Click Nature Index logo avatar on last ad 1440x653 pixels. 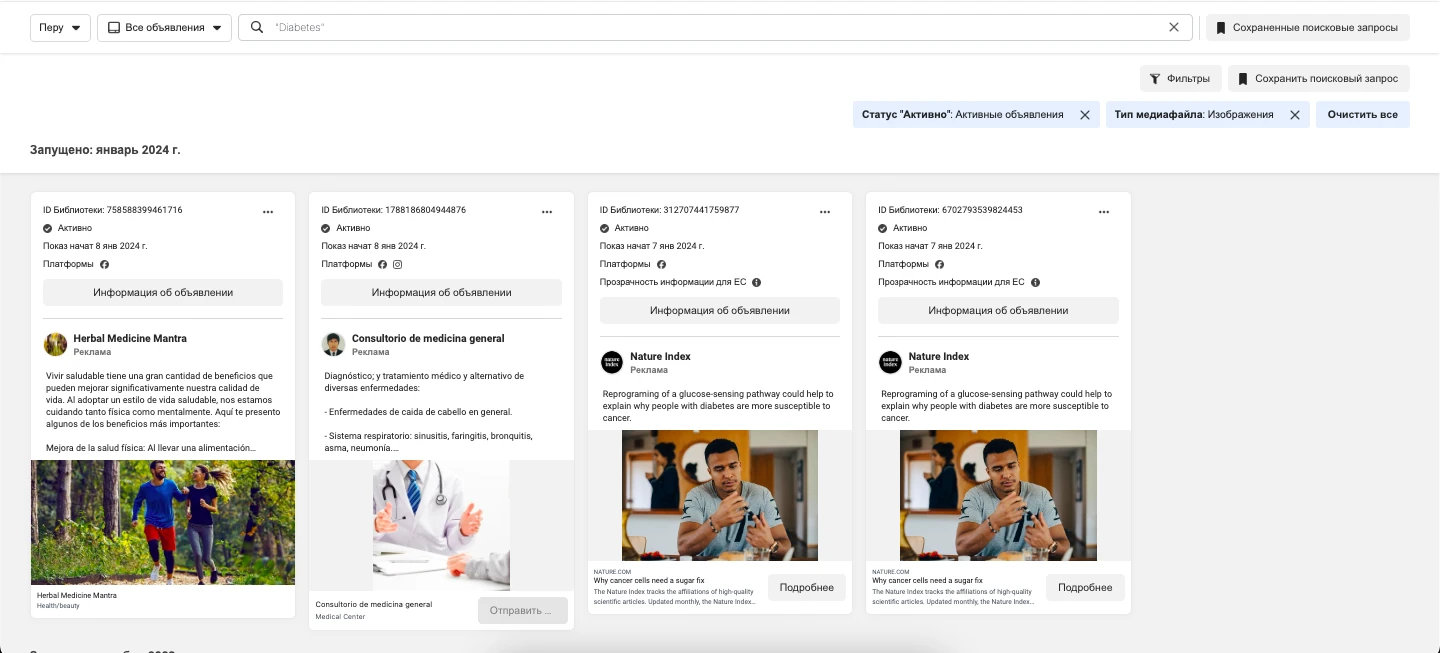890,362
